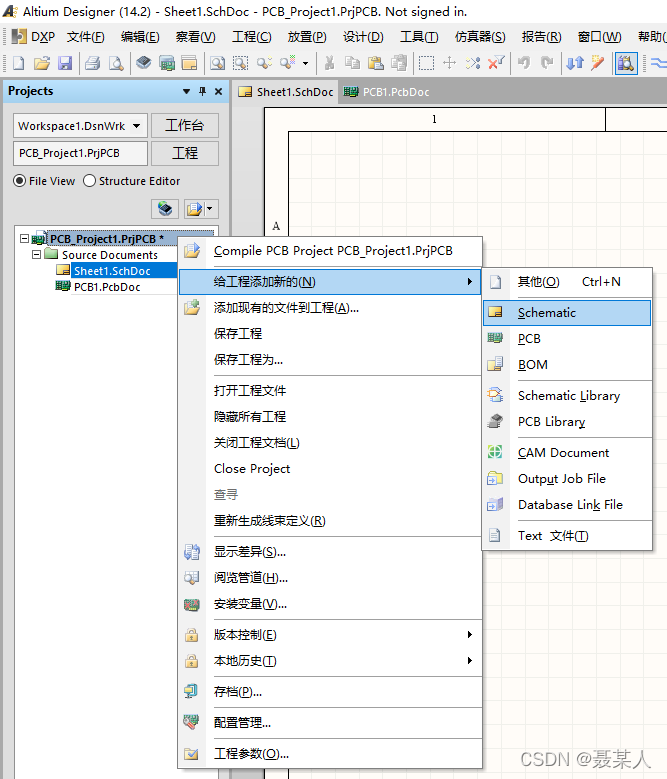Click the 工作台 button
Viewport: 667px width, 779px height.
click(x=185, y=125)
